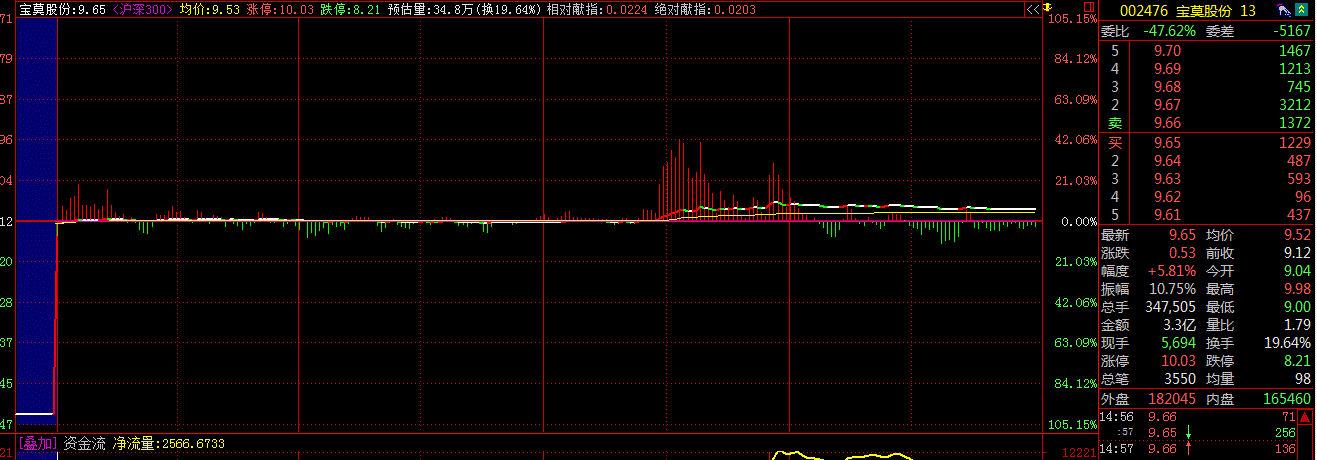The image size is (1317, 460).
Task: Click the blue pre-market region of chart
Action: tap(37, 220)
